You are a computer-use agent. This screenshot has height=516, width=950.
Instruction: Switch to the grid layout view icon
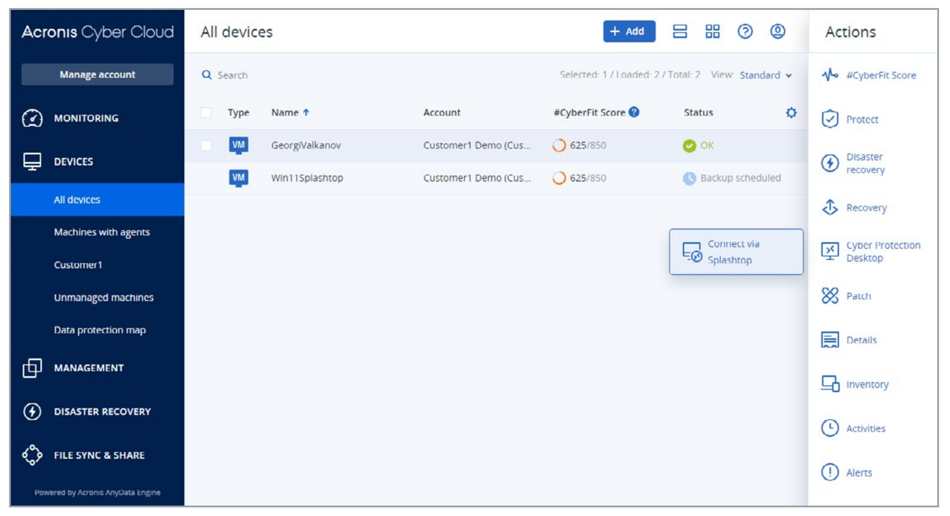712,31
